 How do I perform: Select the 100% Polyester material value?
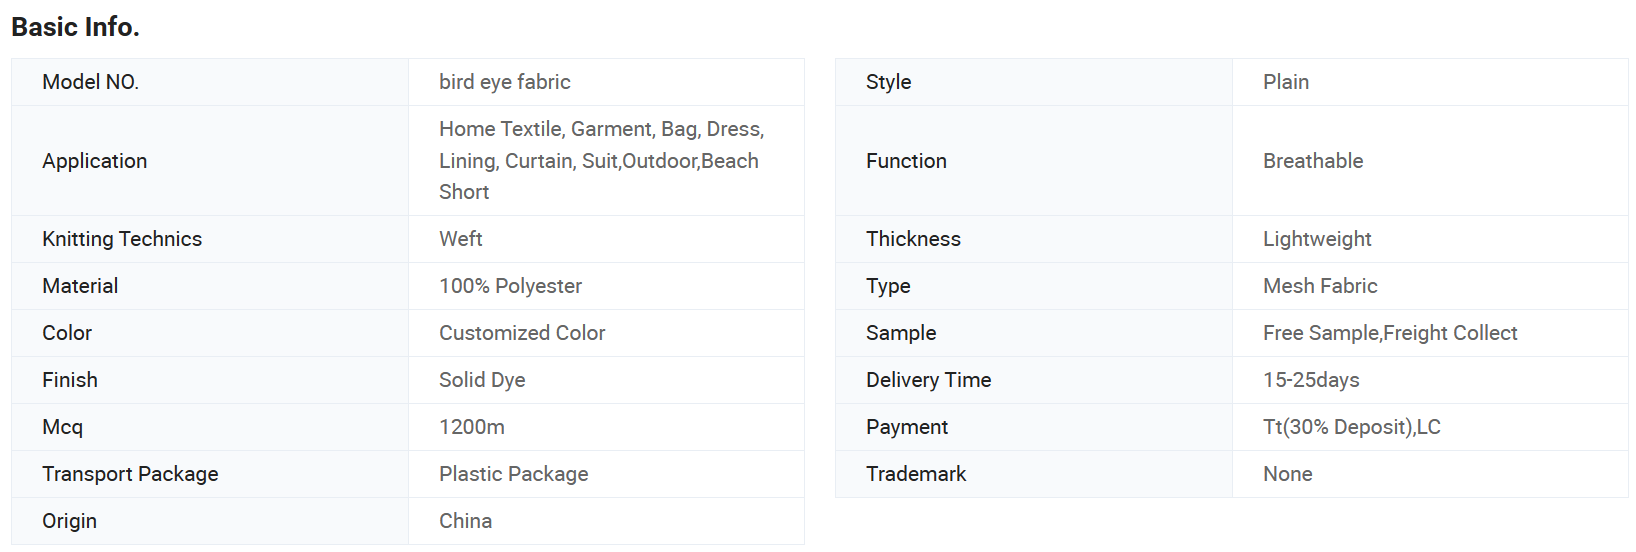[510, 286]
